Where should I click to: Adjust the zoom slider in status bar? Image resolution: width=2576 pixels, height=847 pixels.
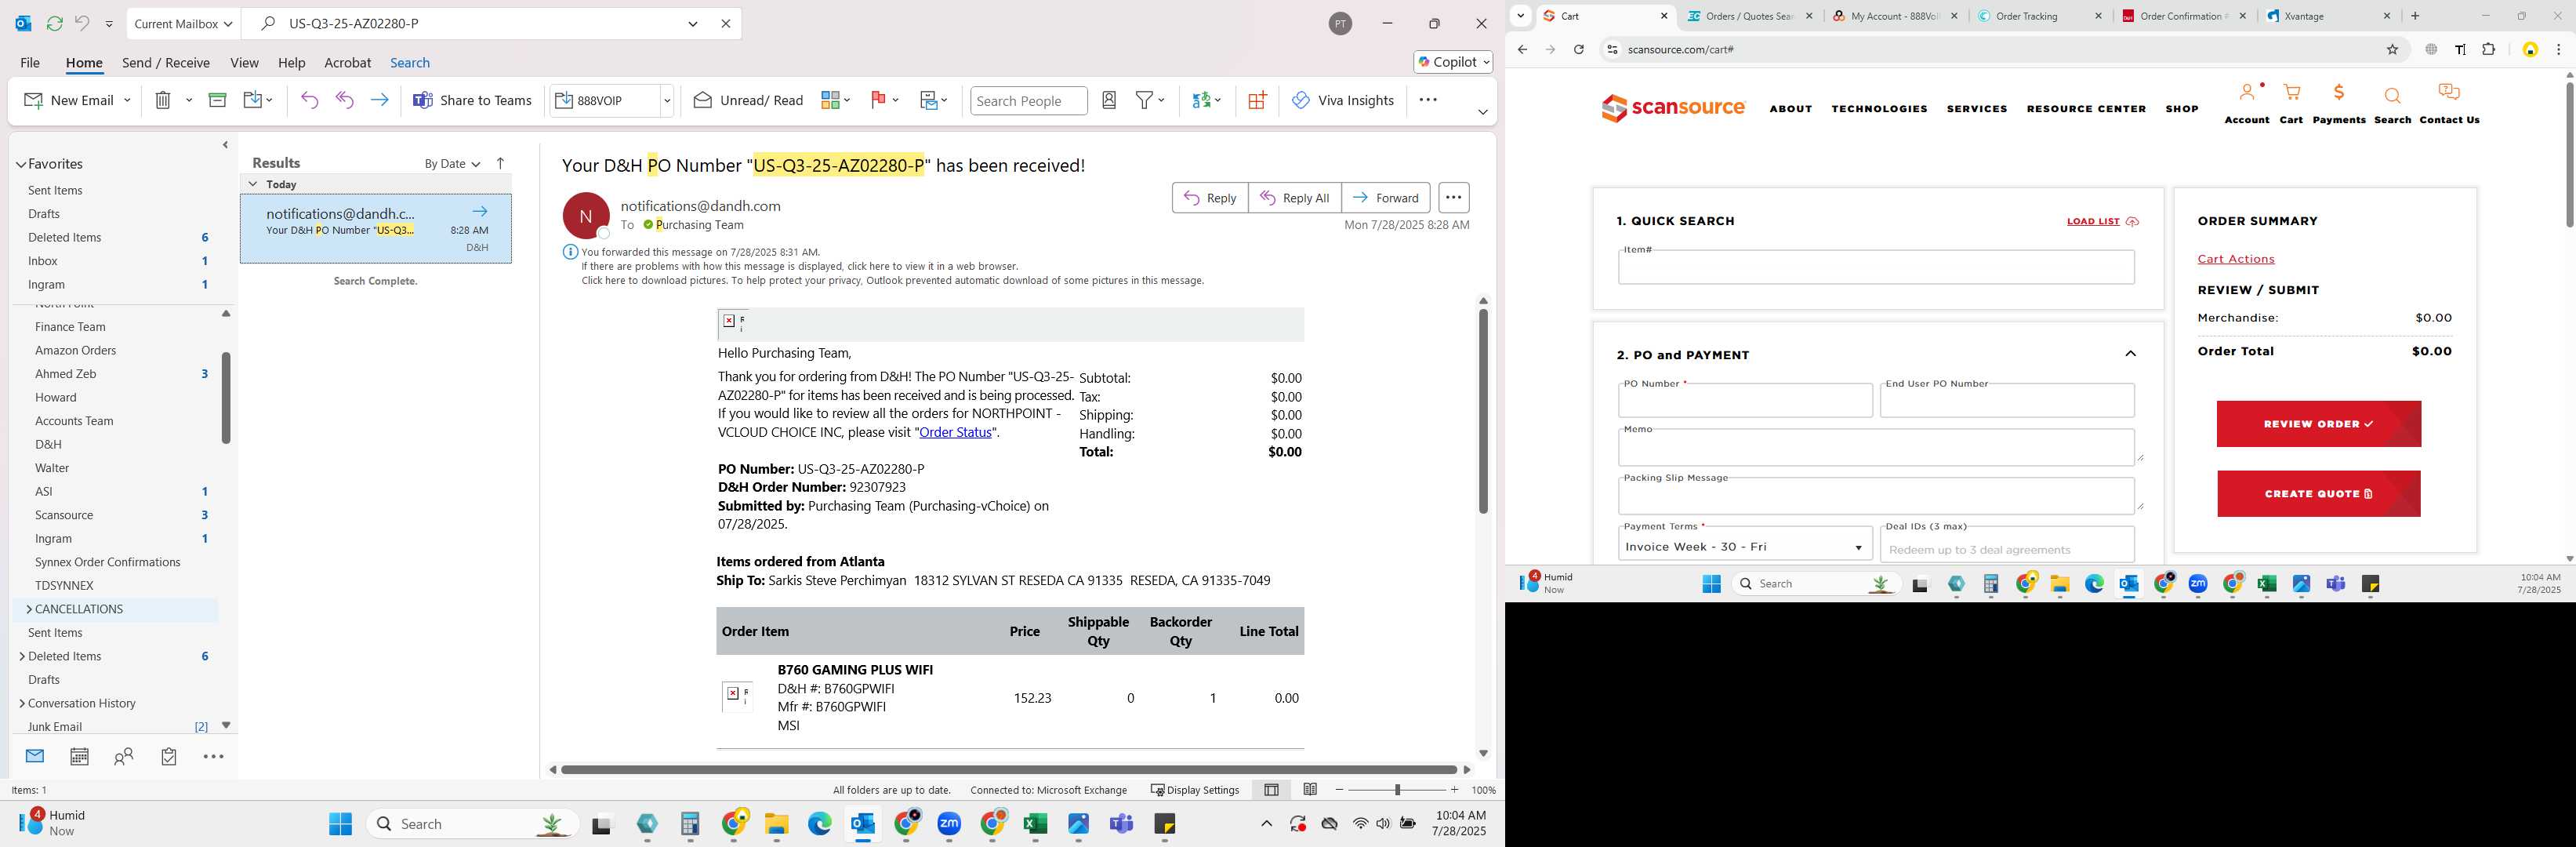[x=1396, y=790]
